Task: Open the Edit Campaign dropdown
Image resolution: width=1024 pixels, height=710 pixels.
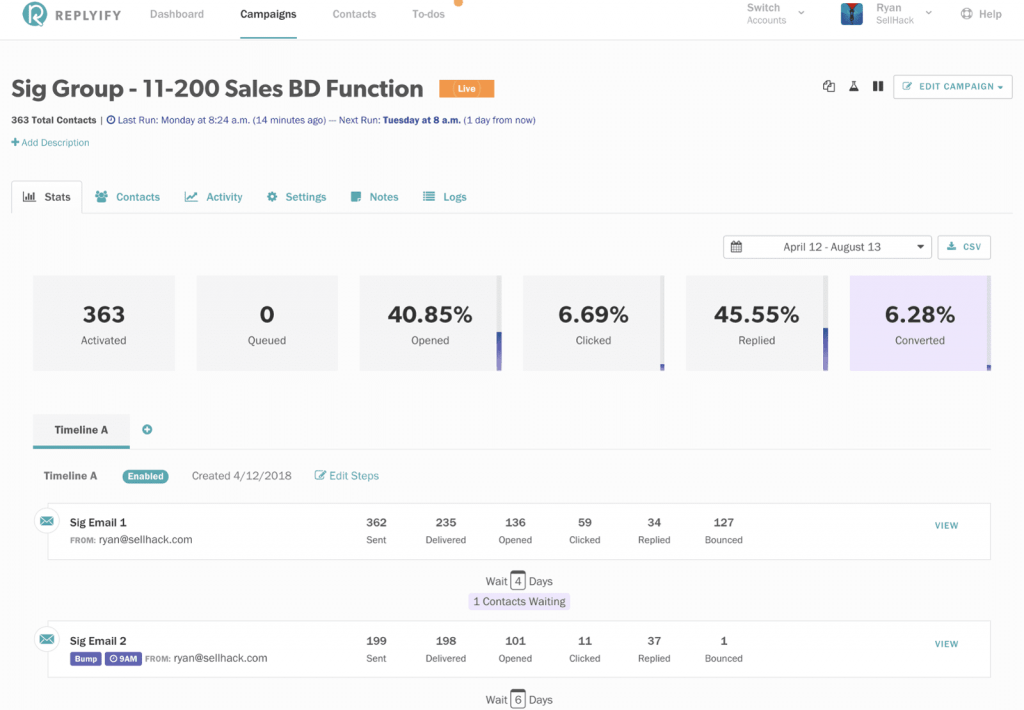Action: 952,86
